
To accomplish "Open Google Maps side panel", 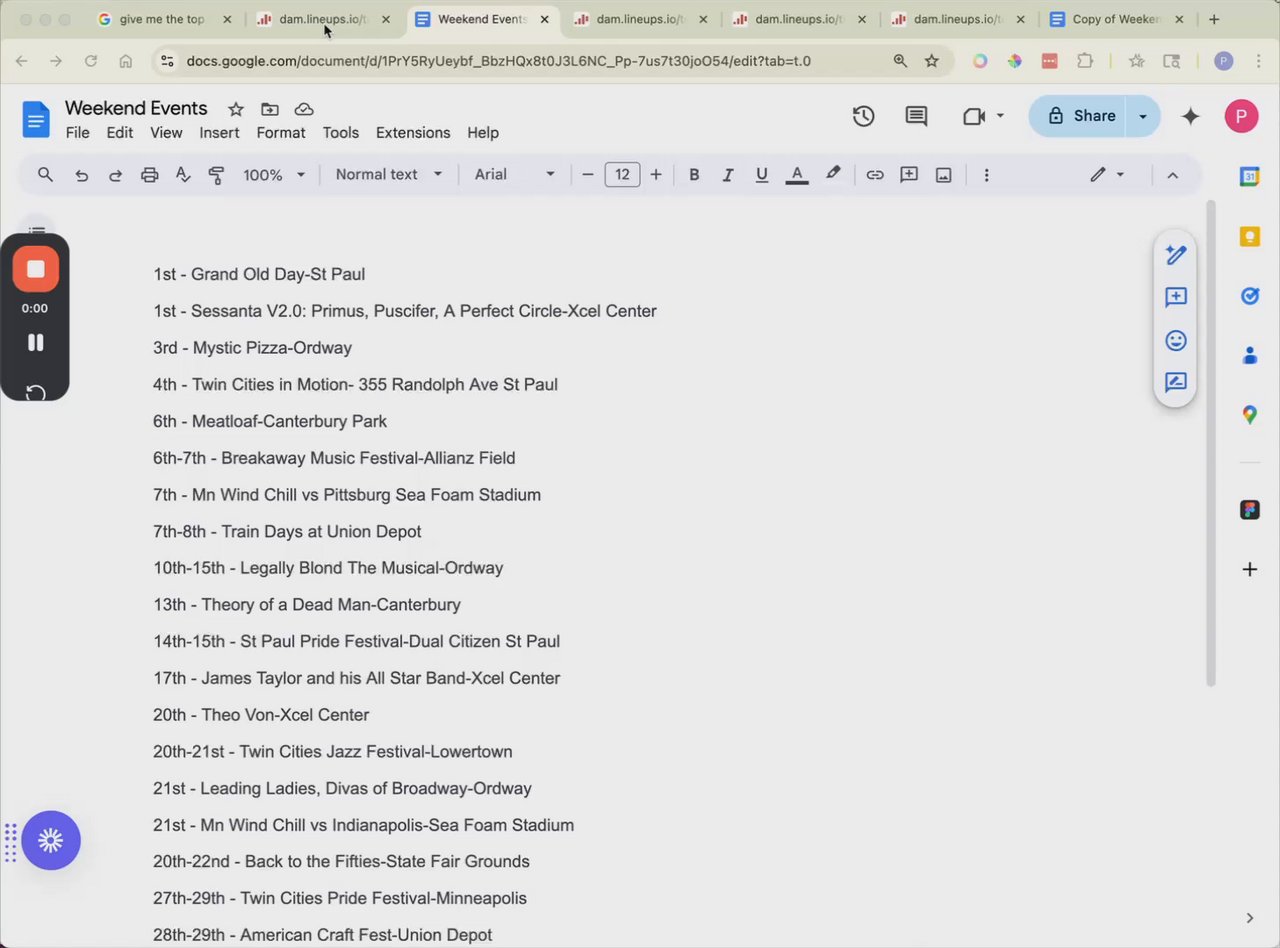I will tap(1249, 414).
